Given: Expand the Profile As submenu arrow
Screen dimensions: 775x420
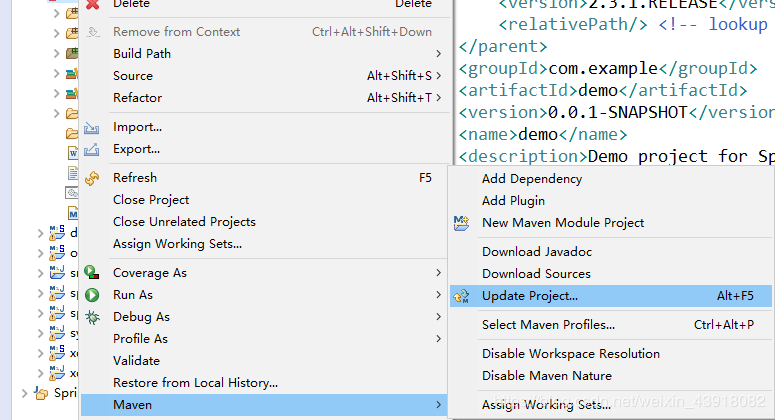Looking at the screenshot, I should pos(438,339).
